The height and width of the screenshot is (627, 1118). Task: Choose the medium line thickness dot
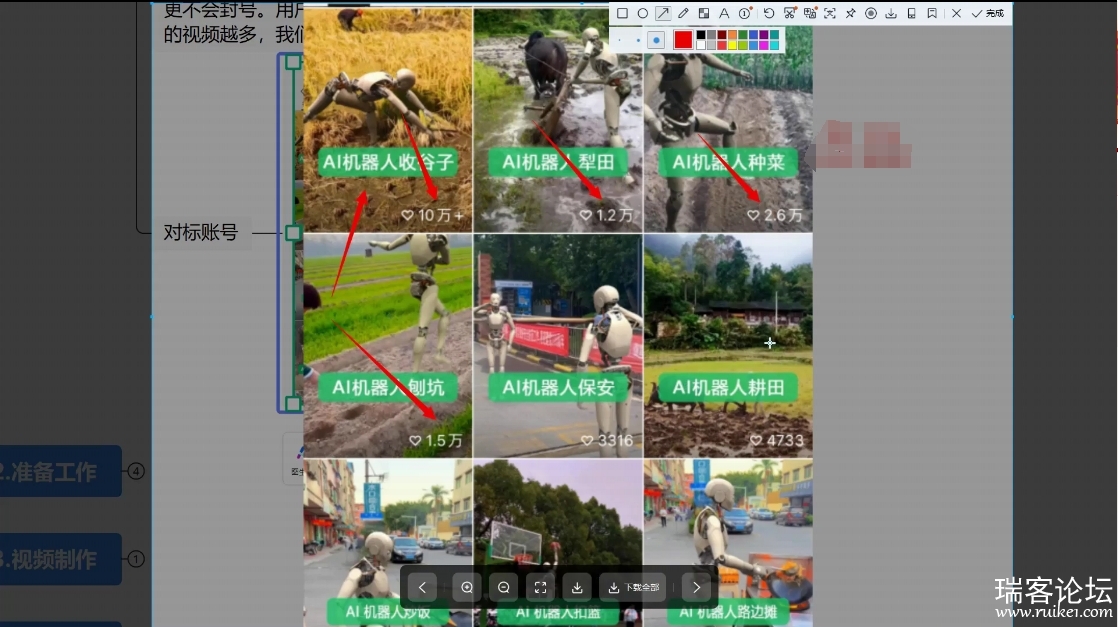[x=638, y=40]
